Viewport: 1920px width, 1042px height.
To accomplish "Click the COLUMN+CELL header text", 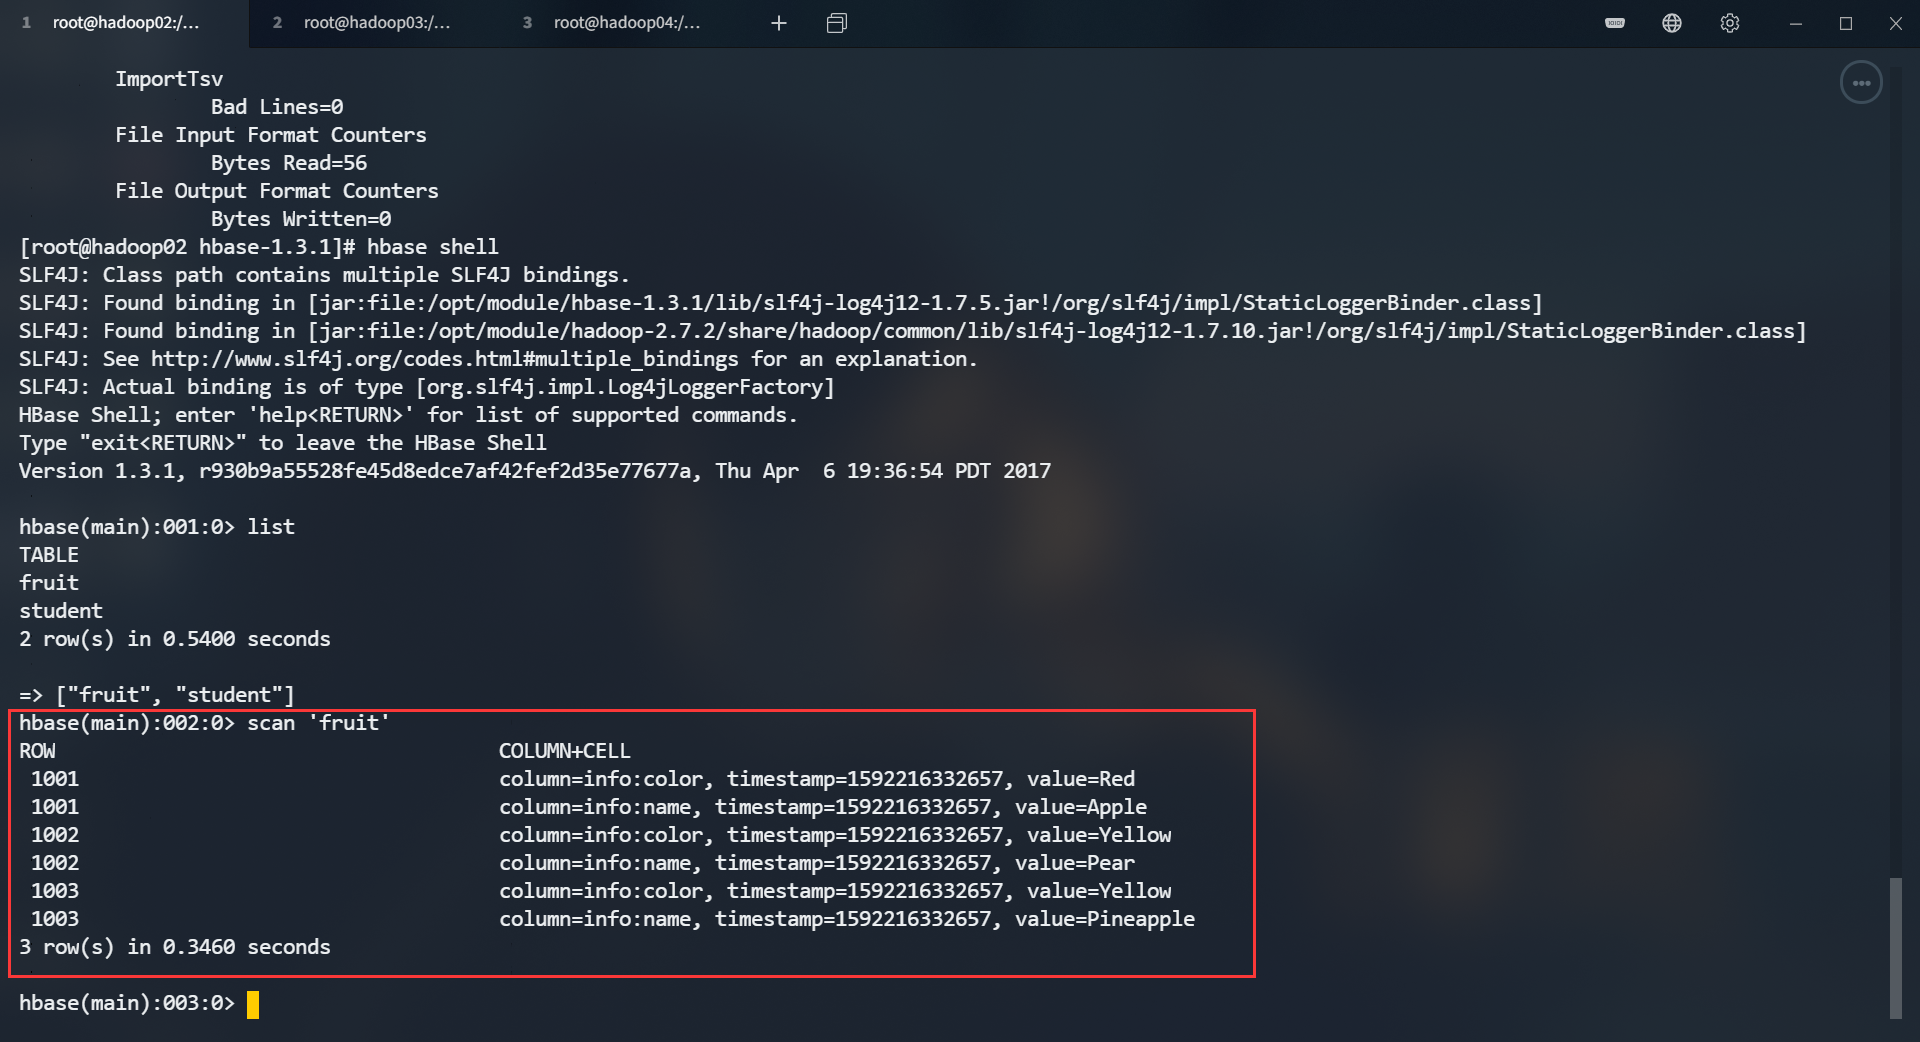I will (564, 751).
